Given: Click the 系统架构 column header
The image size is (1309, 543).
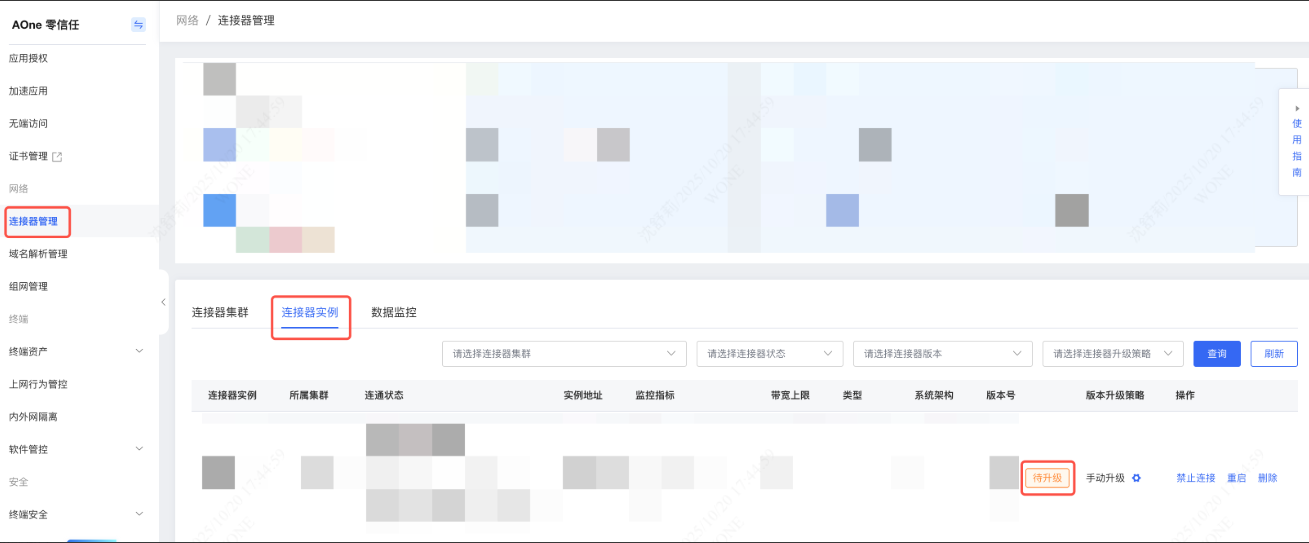Looking at the screenshot, I should tap(934, 396).
